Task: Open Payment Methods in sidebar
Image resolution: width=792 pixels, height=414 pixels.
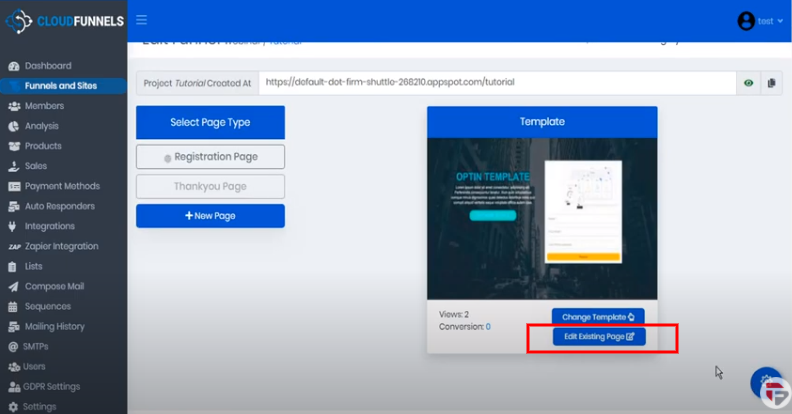Action: click(x=61, y=186)
